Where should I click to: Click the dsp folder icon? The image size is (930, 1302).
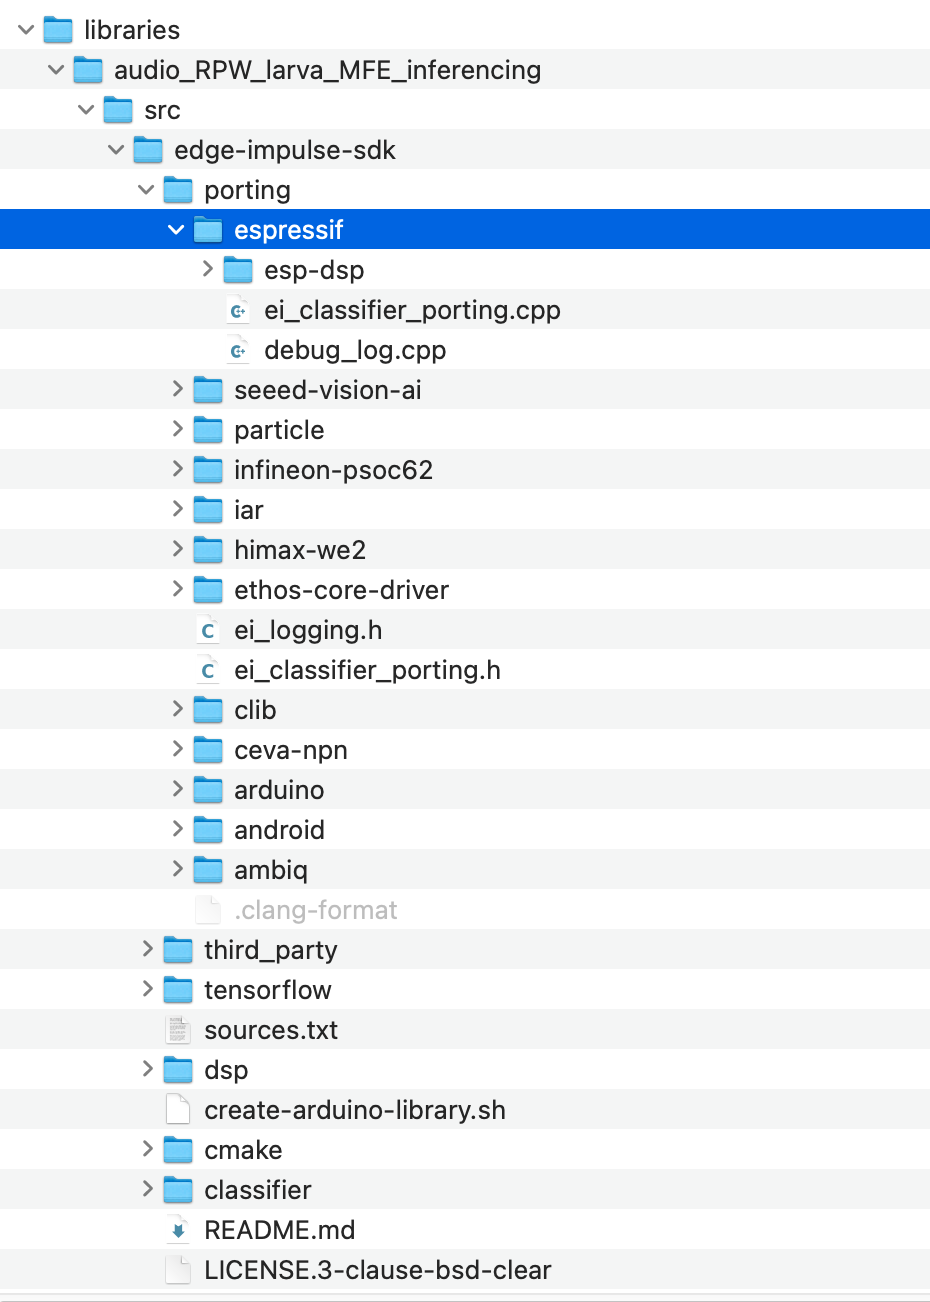pos(178,1070)
